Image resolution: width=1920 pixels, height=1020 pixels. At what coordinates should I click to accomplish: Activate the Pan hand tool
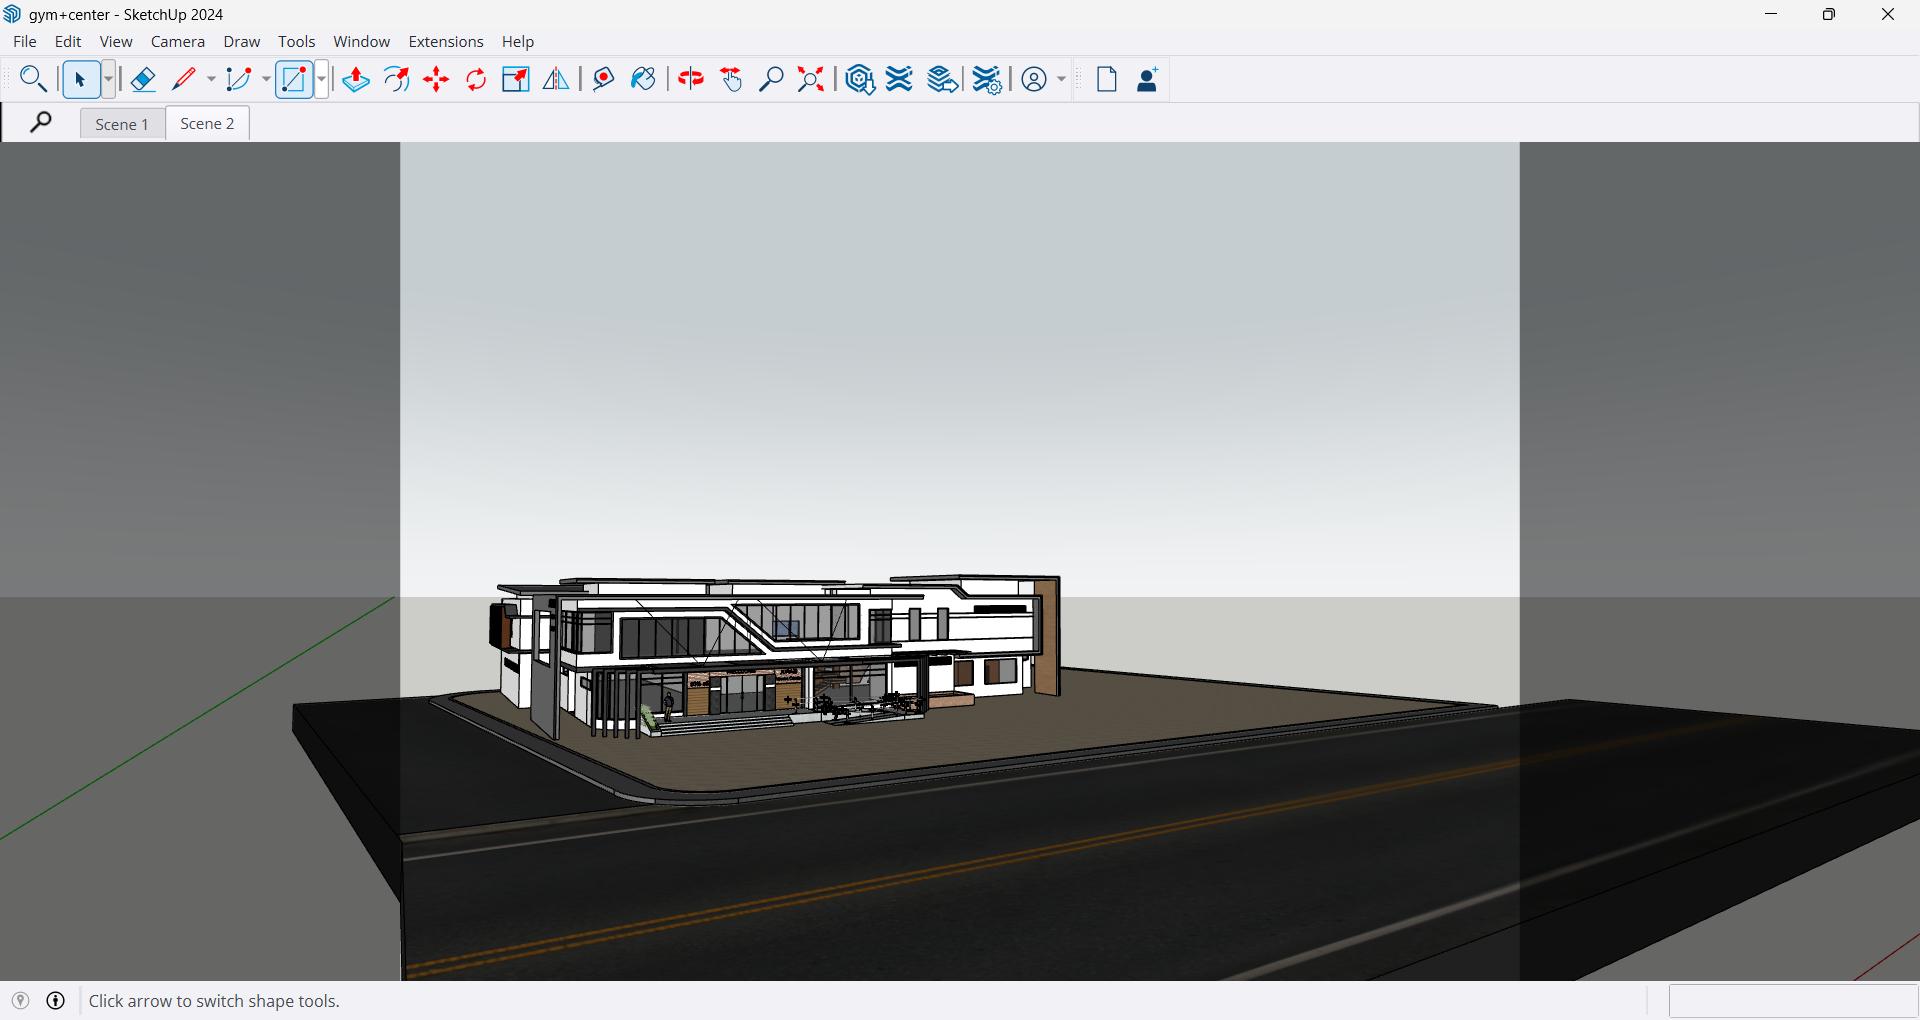732,80
